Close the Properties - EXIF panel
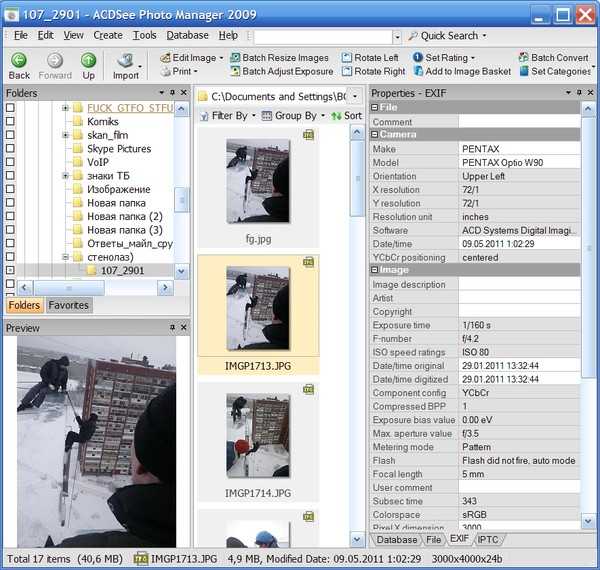The height and width of the screenshot is (570, 600). pyautogui.click(x=590, y=93)
